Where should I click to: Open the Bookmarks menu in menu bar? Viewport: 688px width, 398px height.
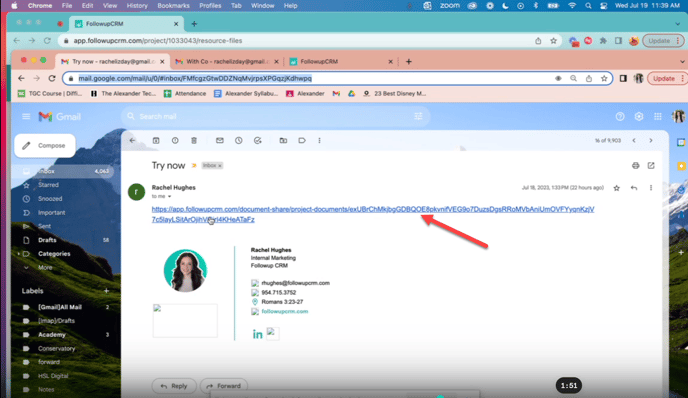173,6
